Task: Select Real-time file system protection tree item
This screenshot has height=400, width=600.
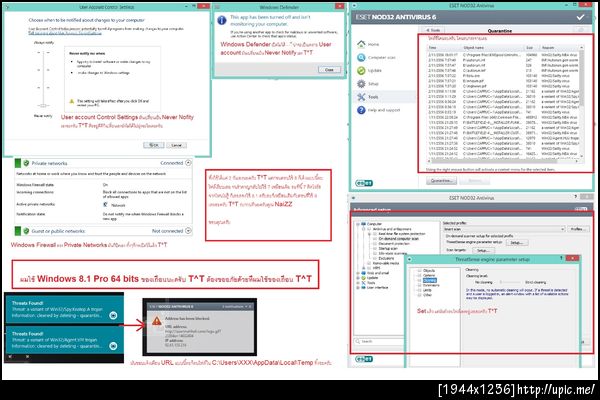Action: pyautogui.click(x=401, y=233)
